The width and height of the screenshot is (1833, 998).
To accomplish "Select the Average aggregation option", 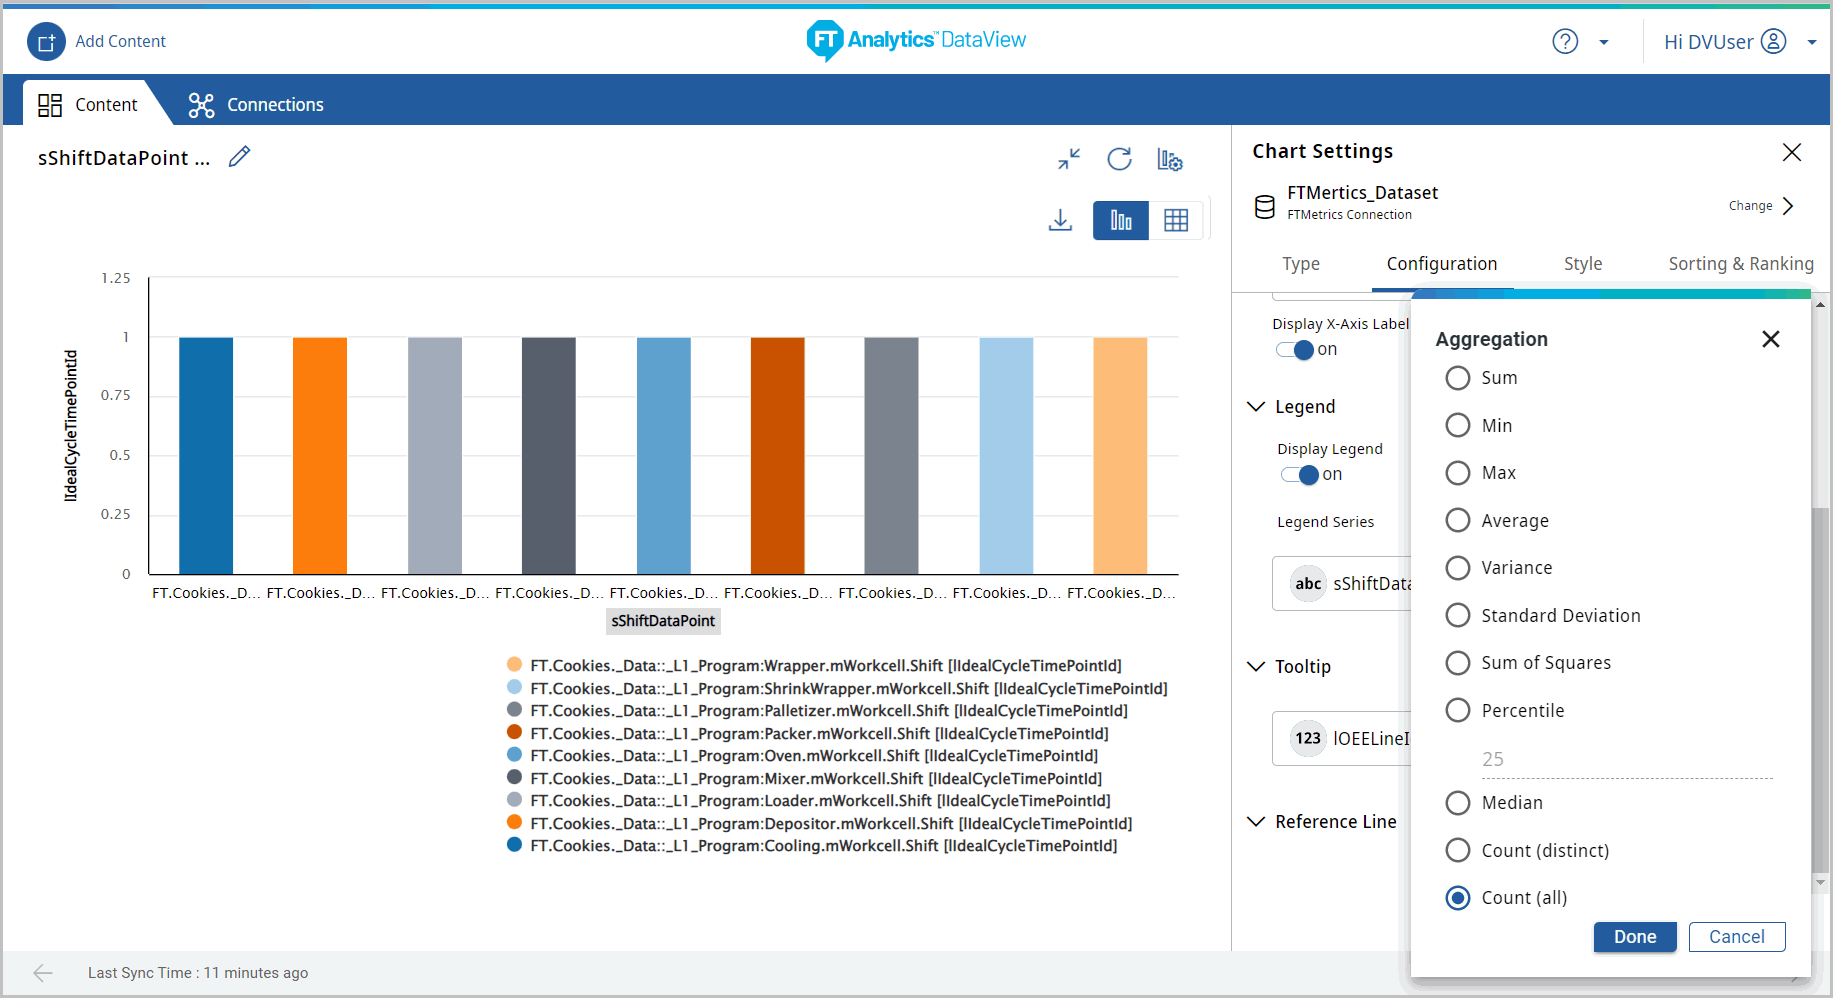I will [1458, 520].
